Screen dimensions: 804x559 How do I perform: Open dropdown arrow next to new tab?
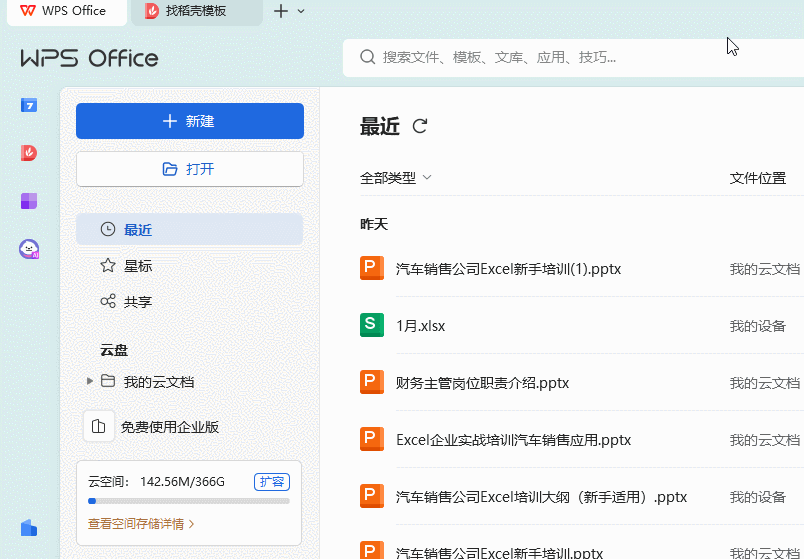coord(301,11)
